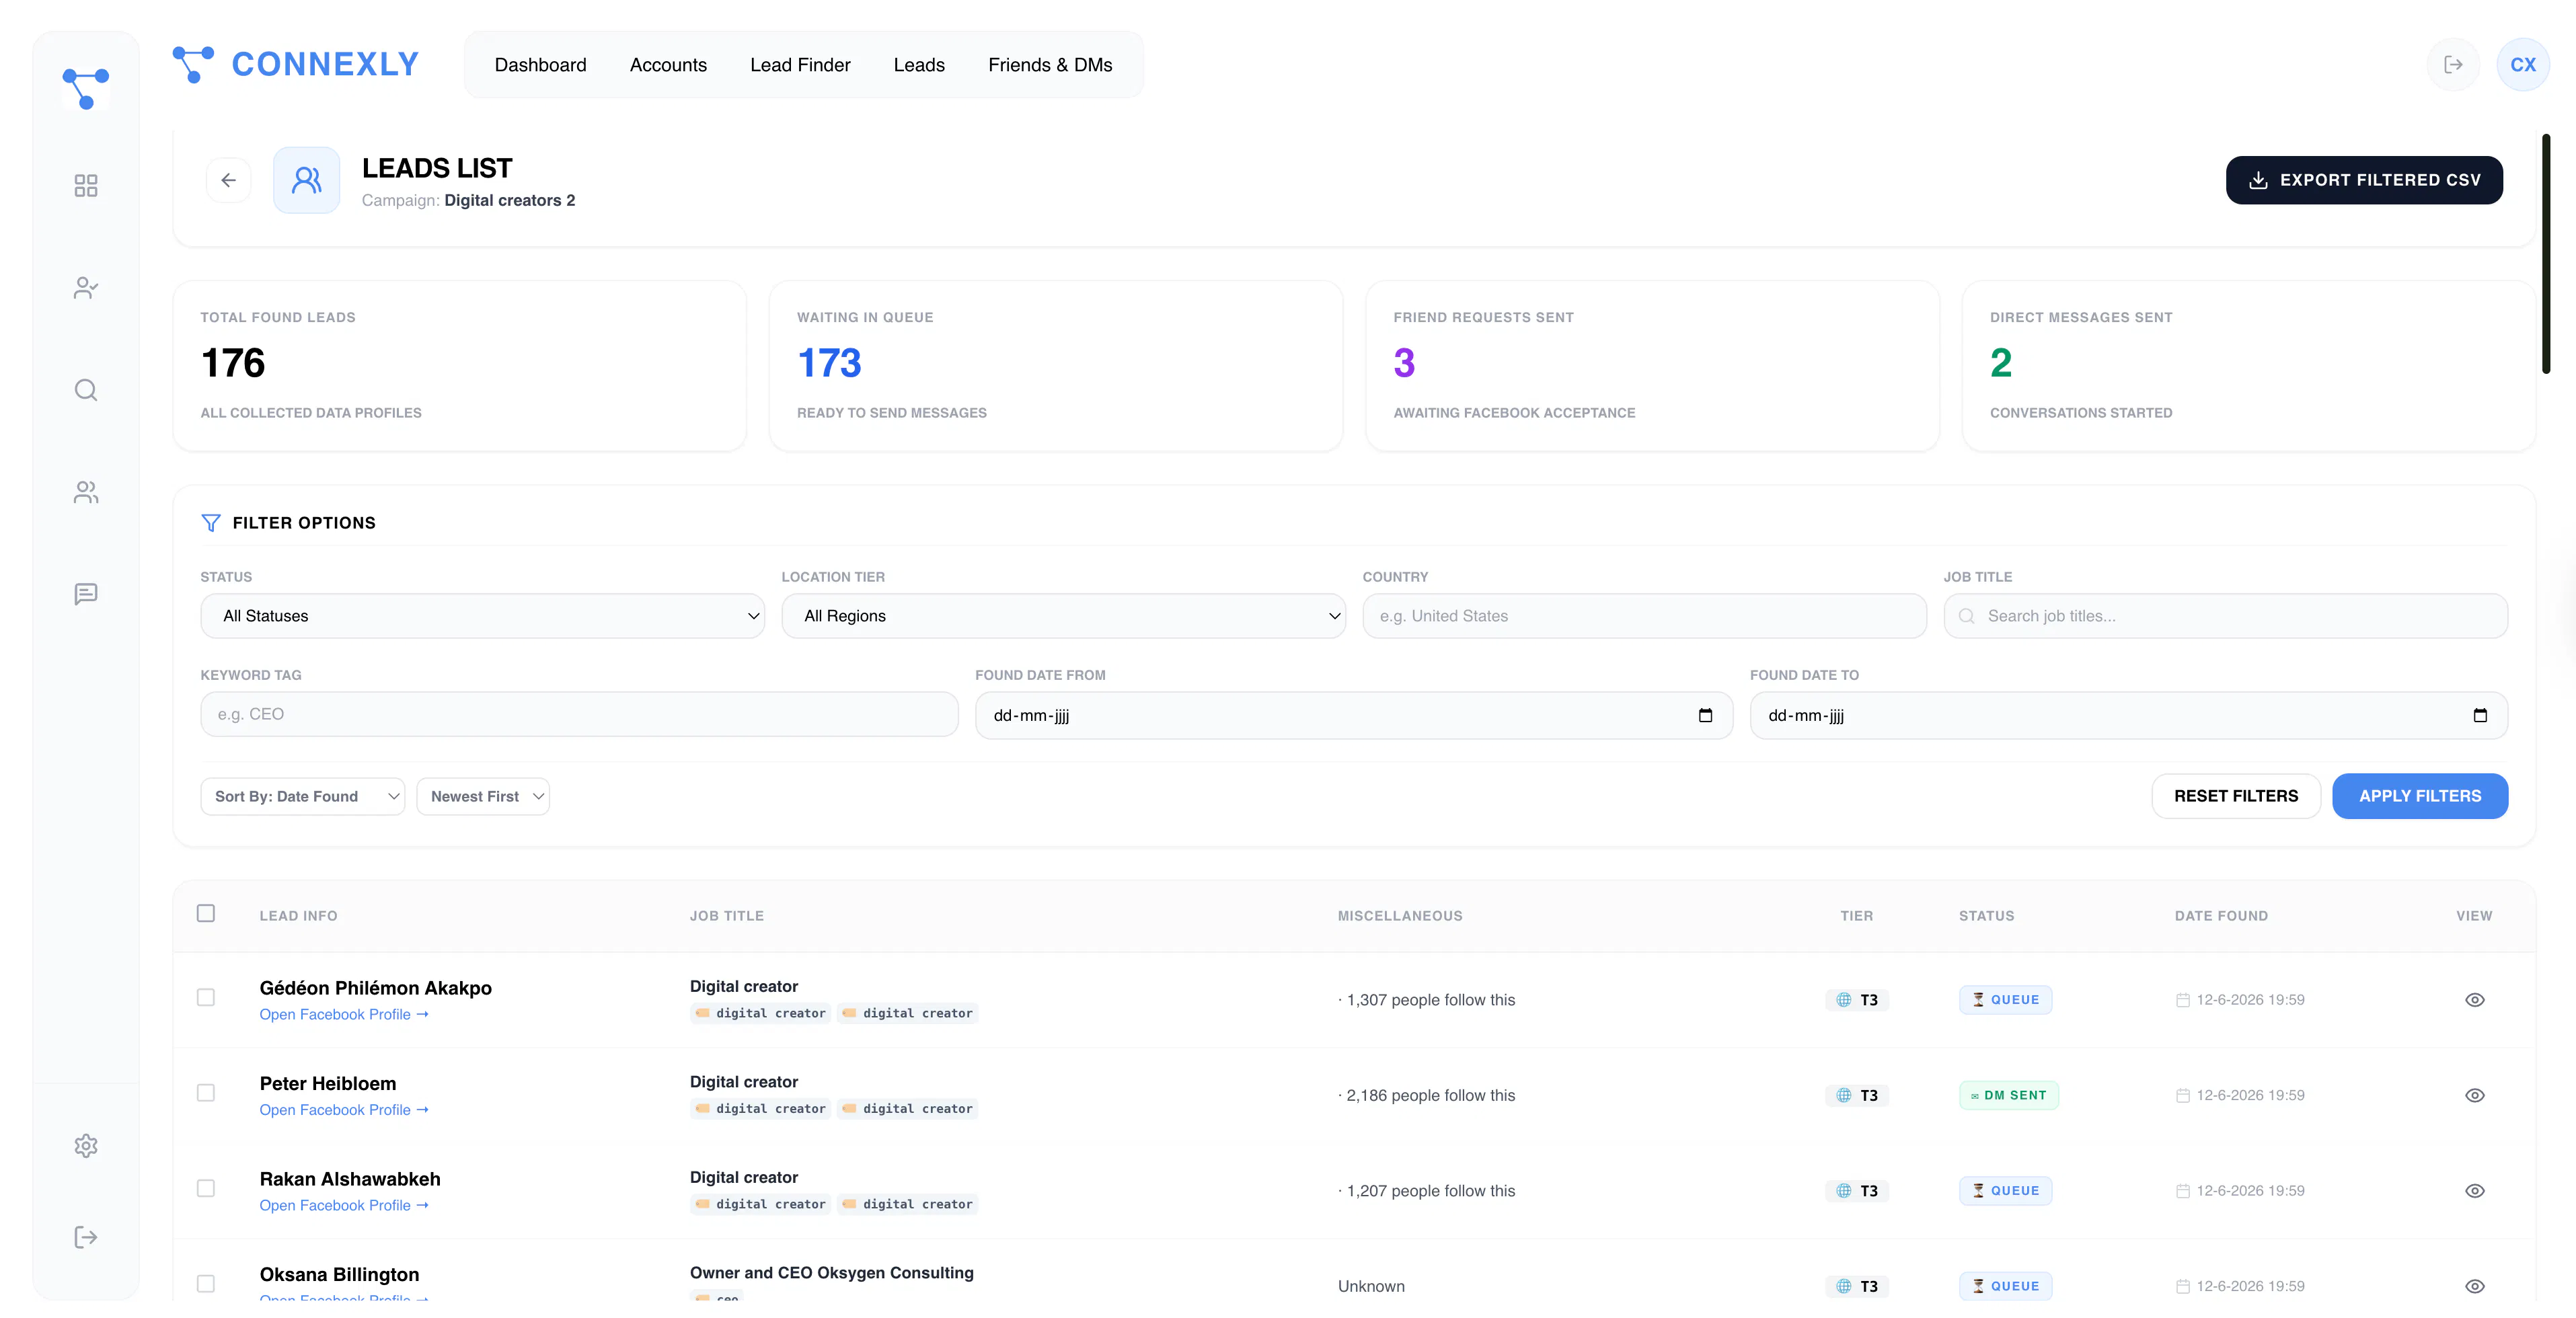This screenshot has height=1318, width=2576.
Task: Open the Newest First order dropdown
Action: pos(483,797)
